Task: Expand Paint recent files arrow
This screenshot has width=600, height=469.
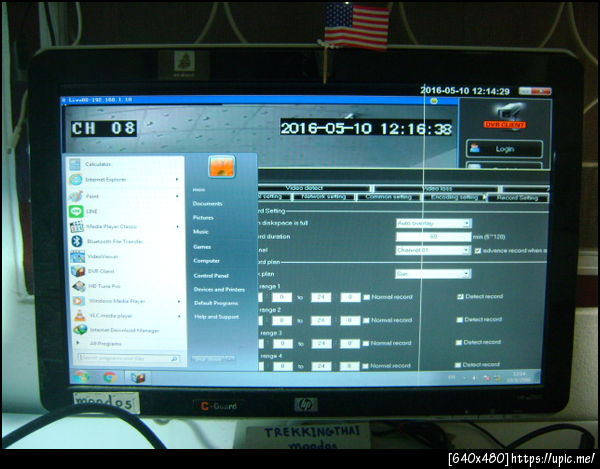Action: (177, 196)
